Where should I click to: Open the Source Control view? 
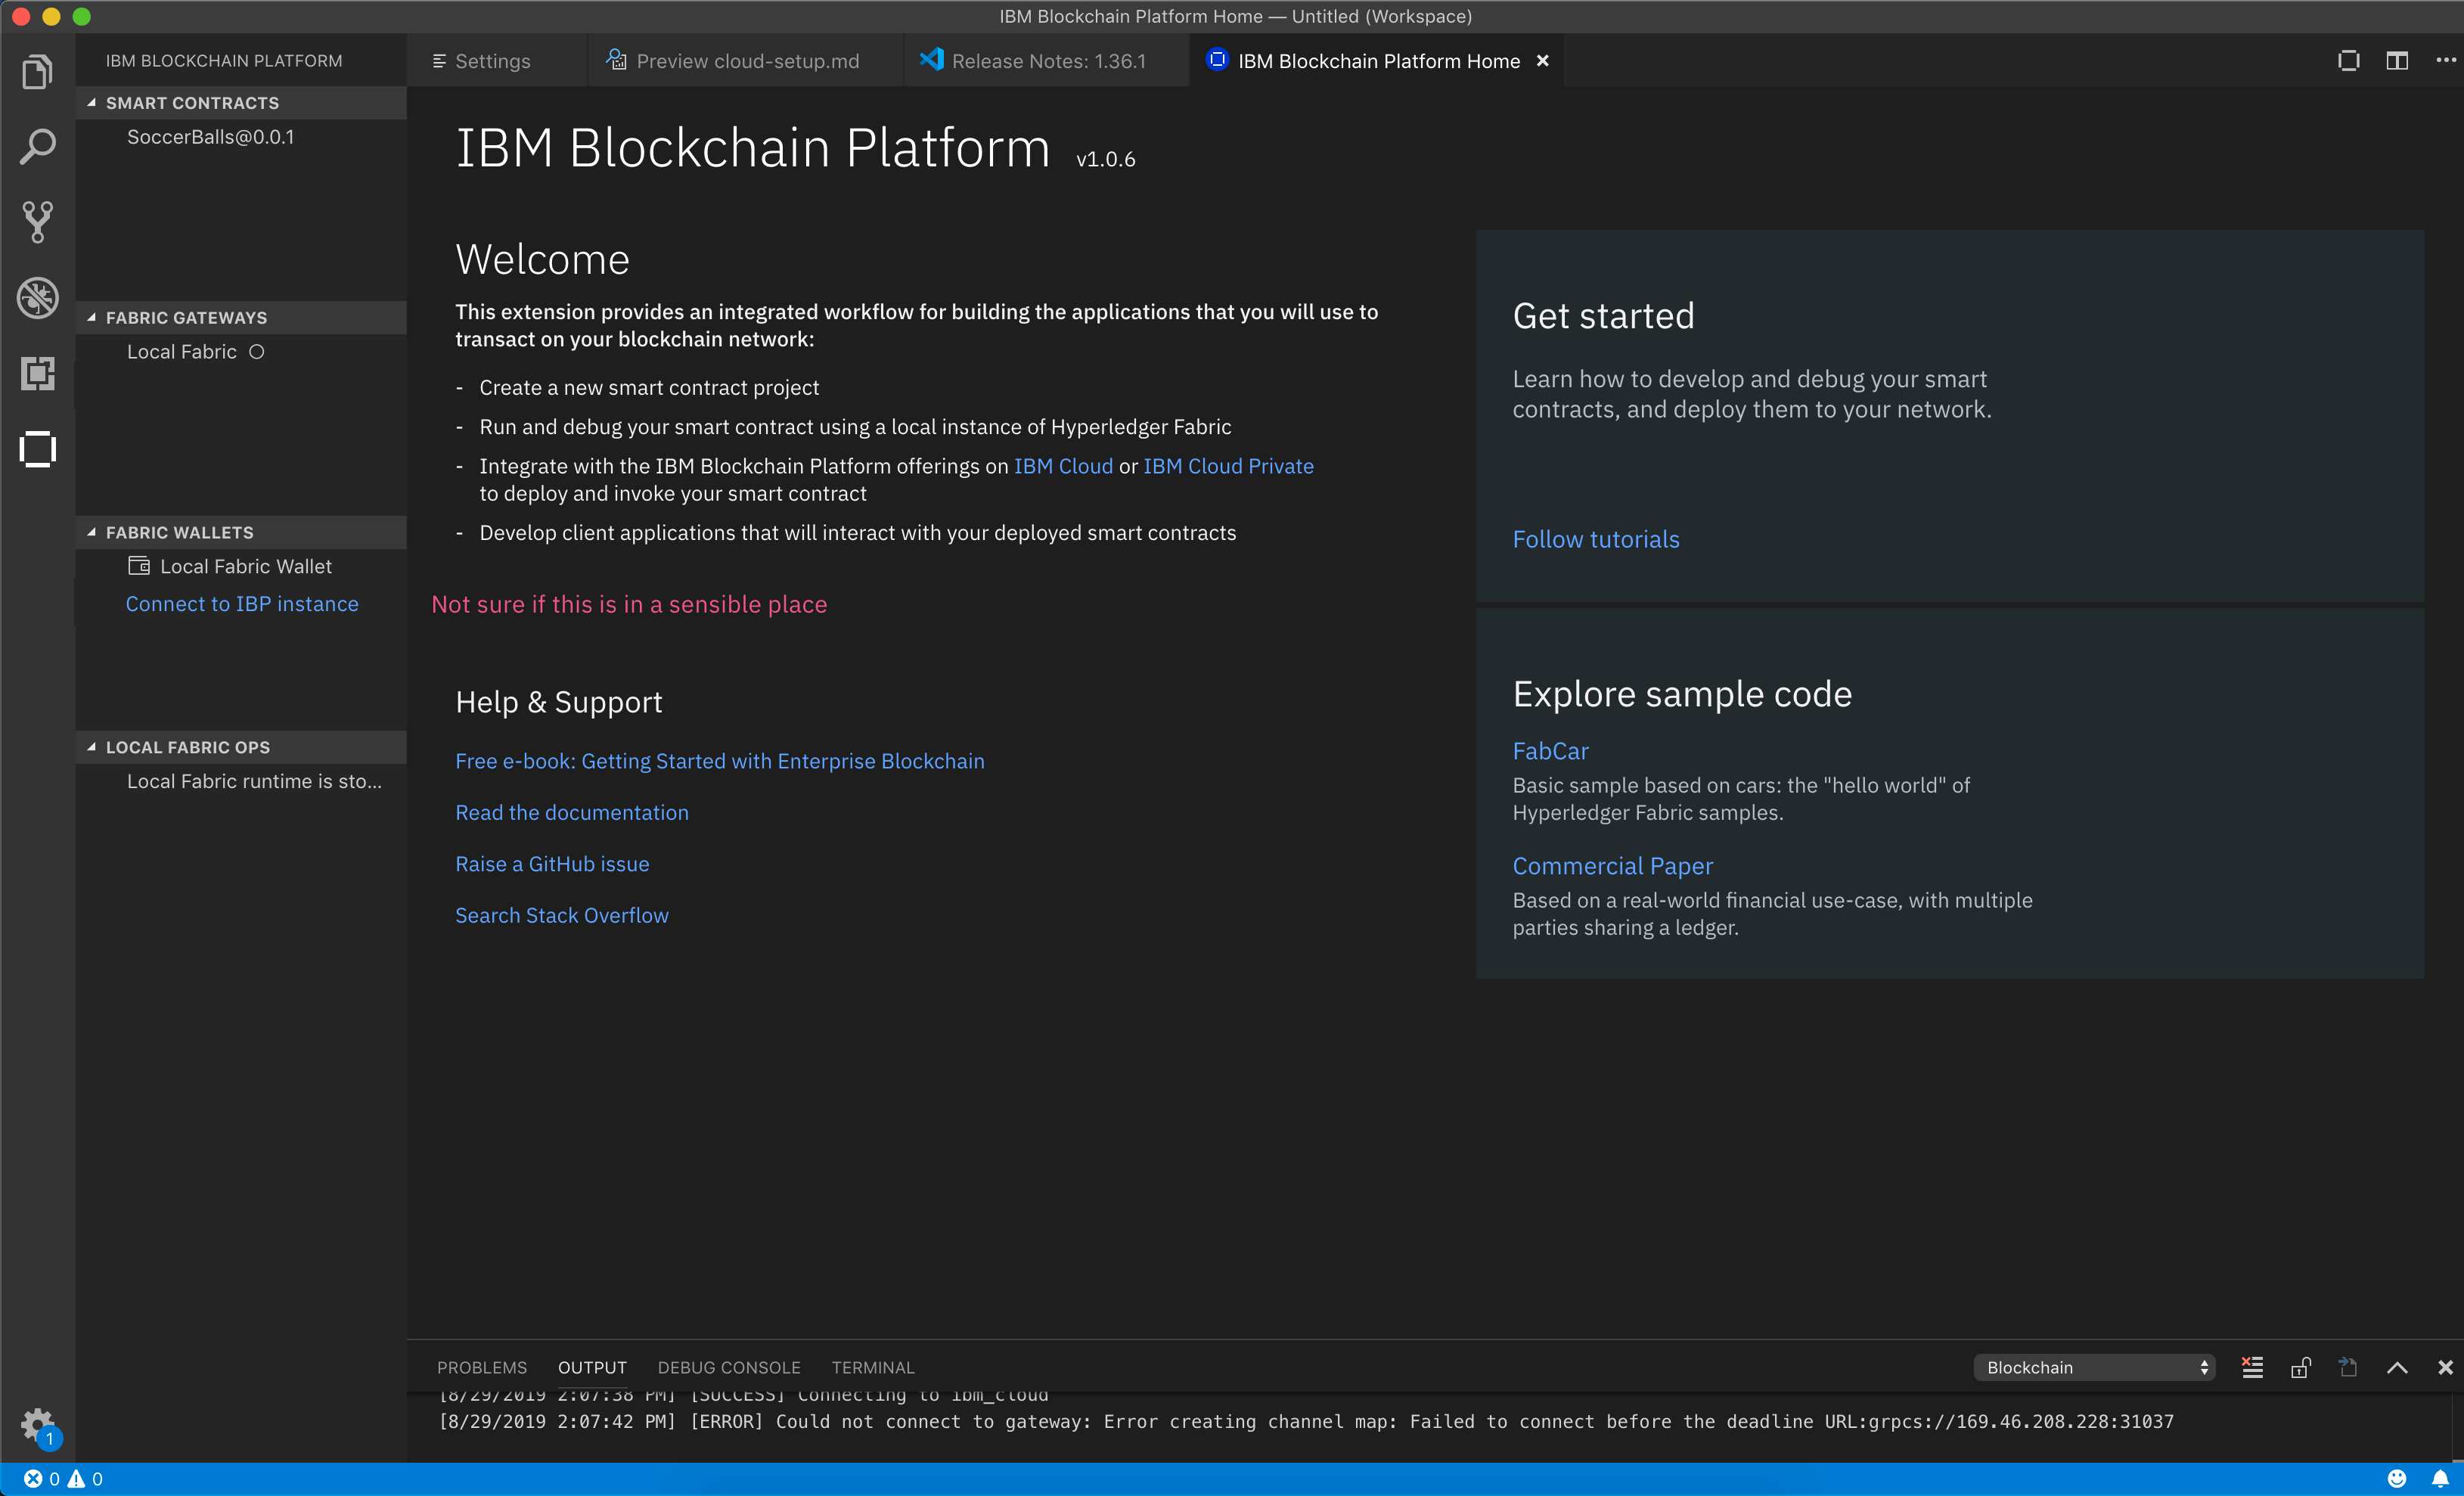pos(38,221)
